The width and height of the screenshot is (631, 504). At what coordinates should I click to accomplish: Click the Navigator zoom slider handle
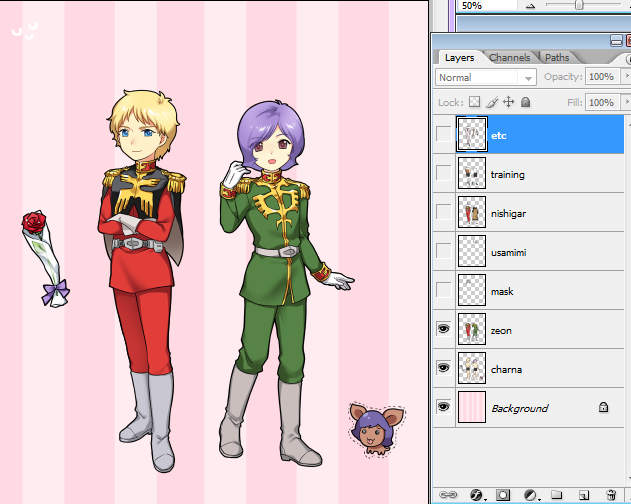click(579, 5)
